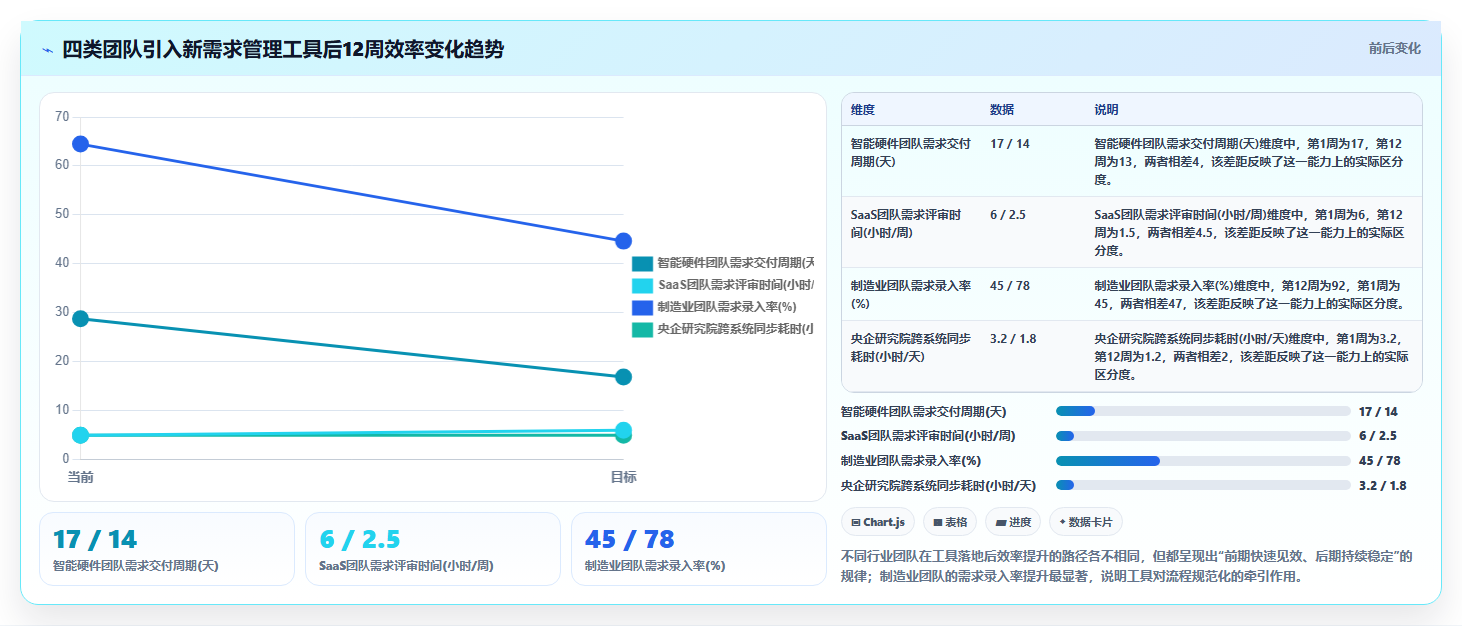The width and height of the screenshot is (1462, 626).
Task: Select the 数据卡片 tag chip
Action: tap(1086, 522)
